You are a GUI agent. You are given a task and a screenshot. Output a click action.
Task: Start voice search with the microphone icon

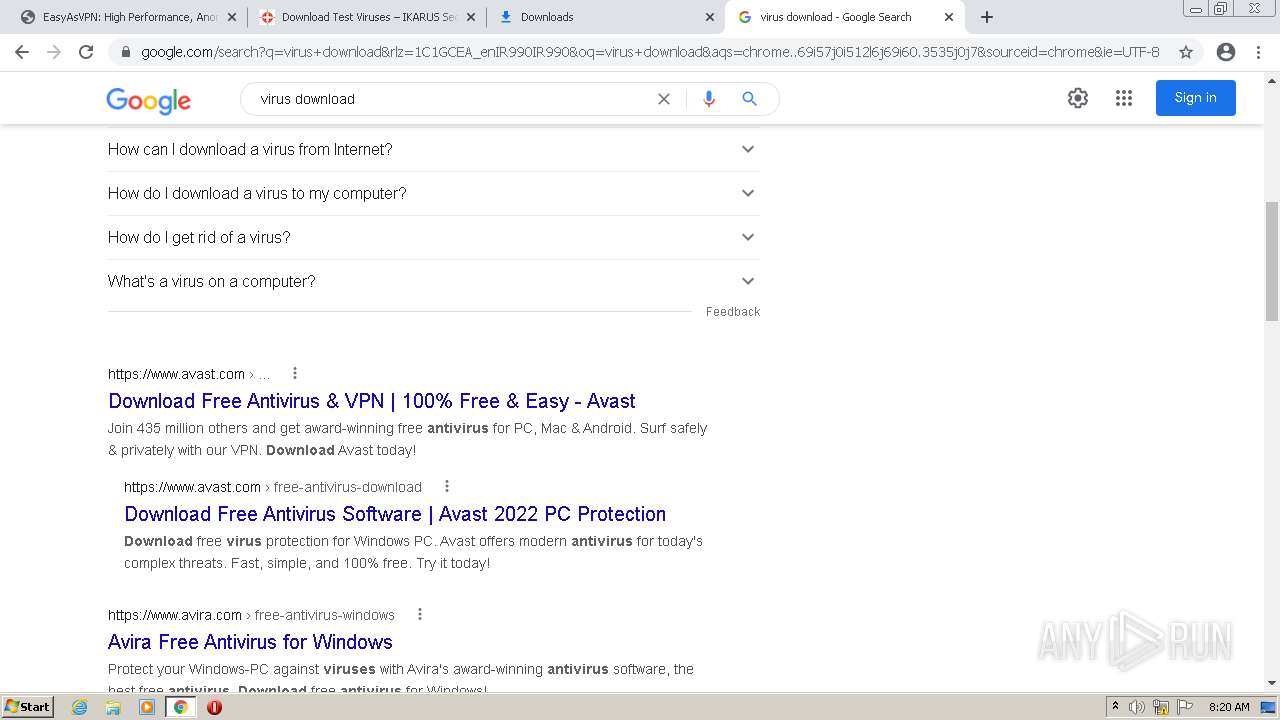pos(709,99)
